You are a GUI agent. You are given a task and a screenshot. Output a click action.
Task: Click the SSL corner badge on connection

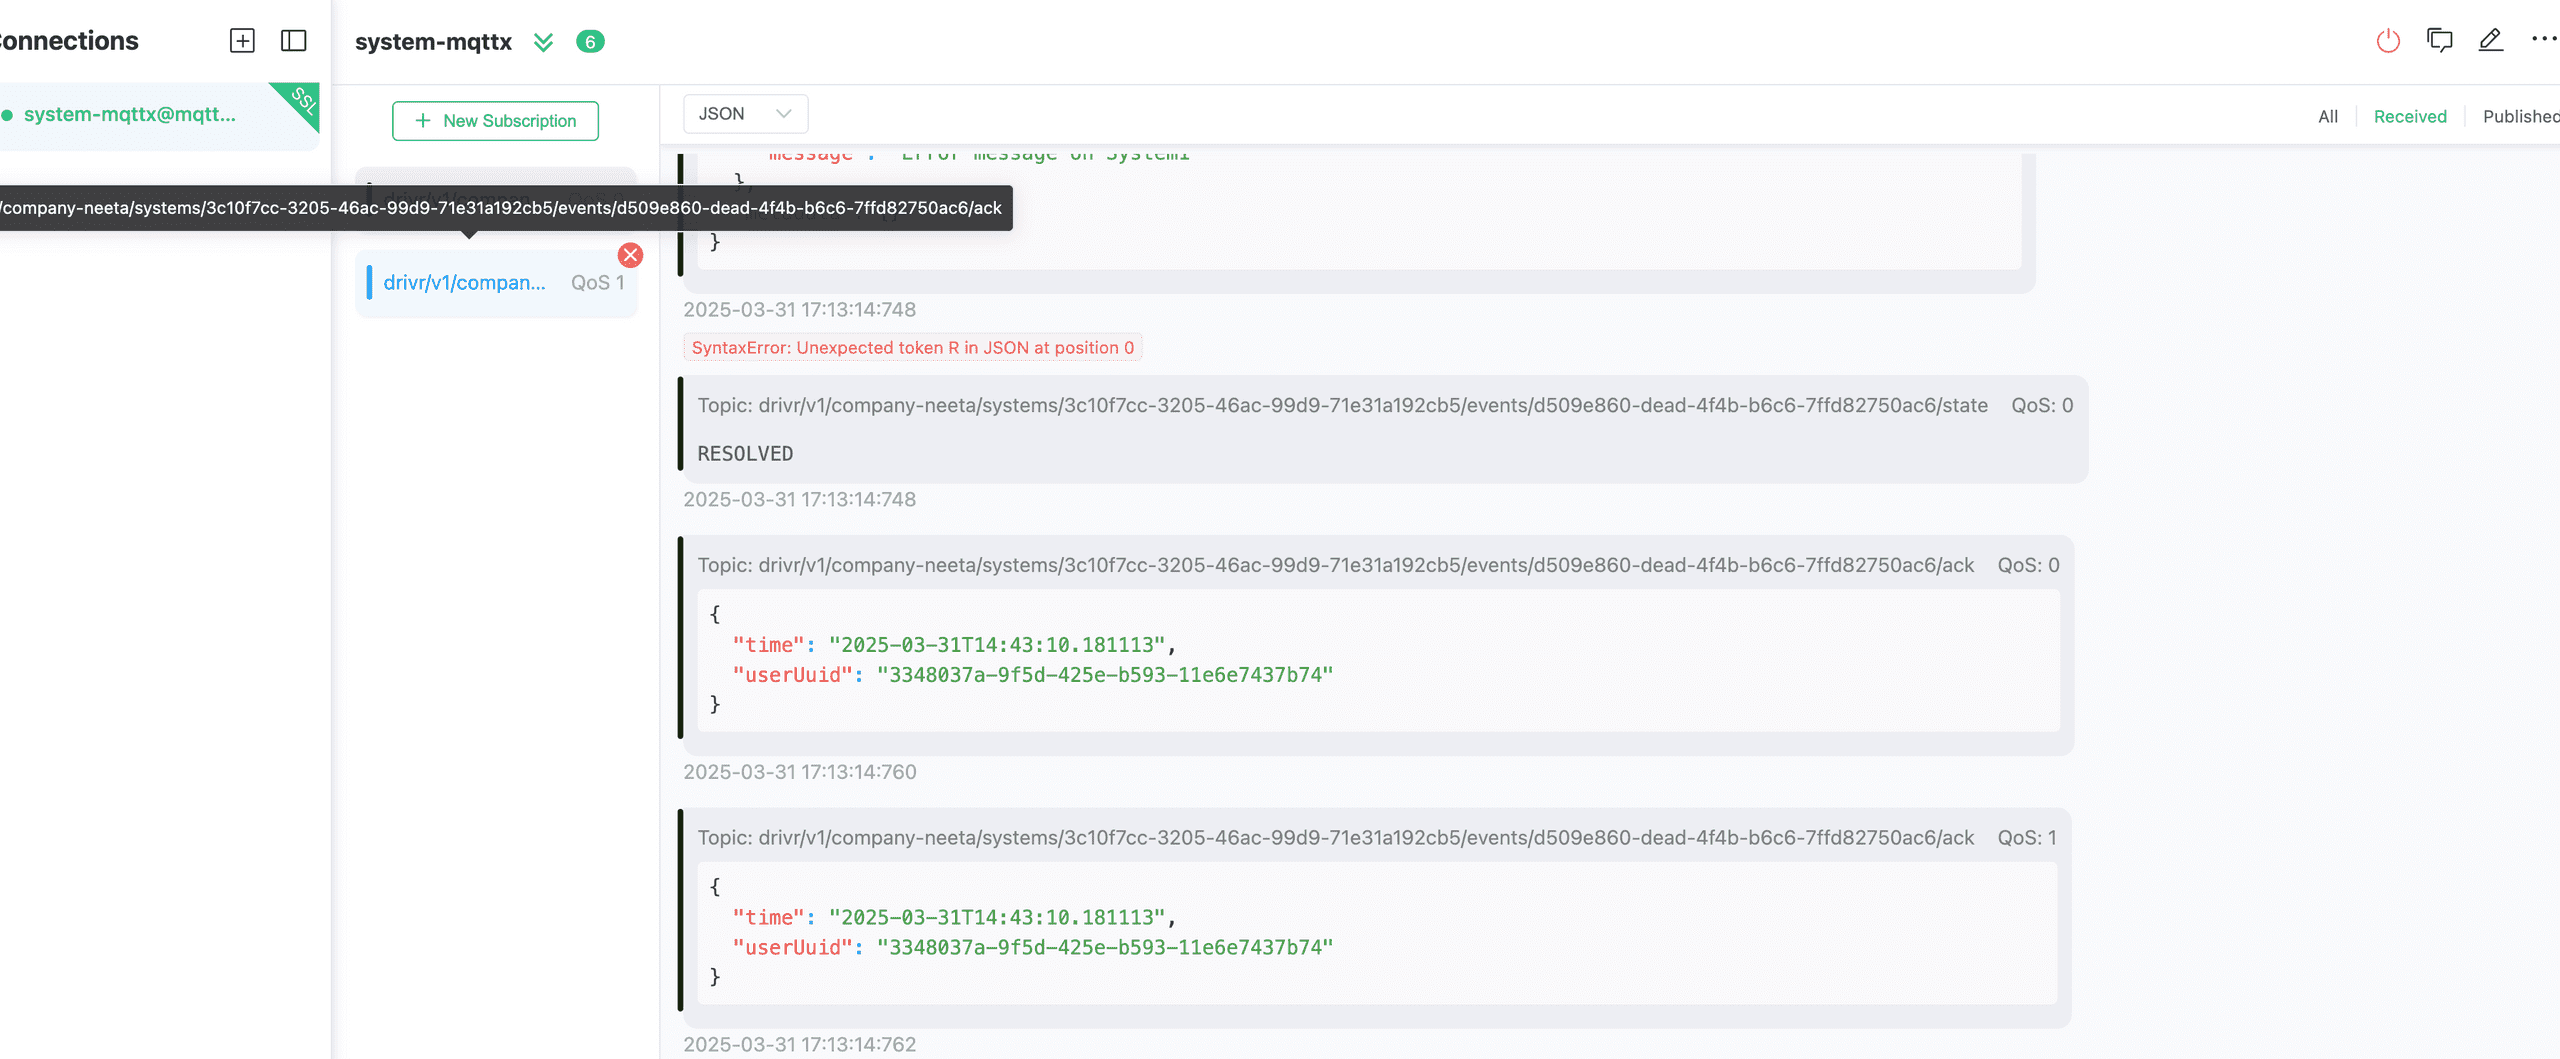[300, 102]
